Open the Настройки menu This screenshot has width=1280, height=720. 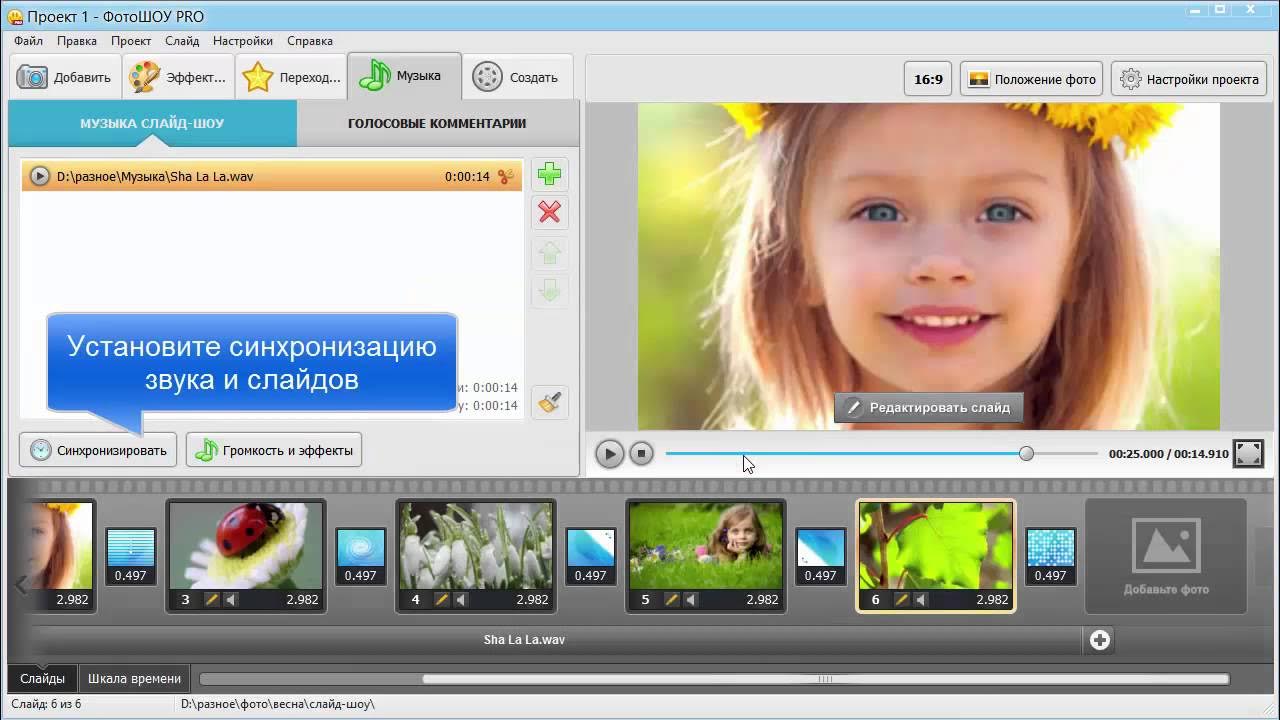click(x=243, y=41)
